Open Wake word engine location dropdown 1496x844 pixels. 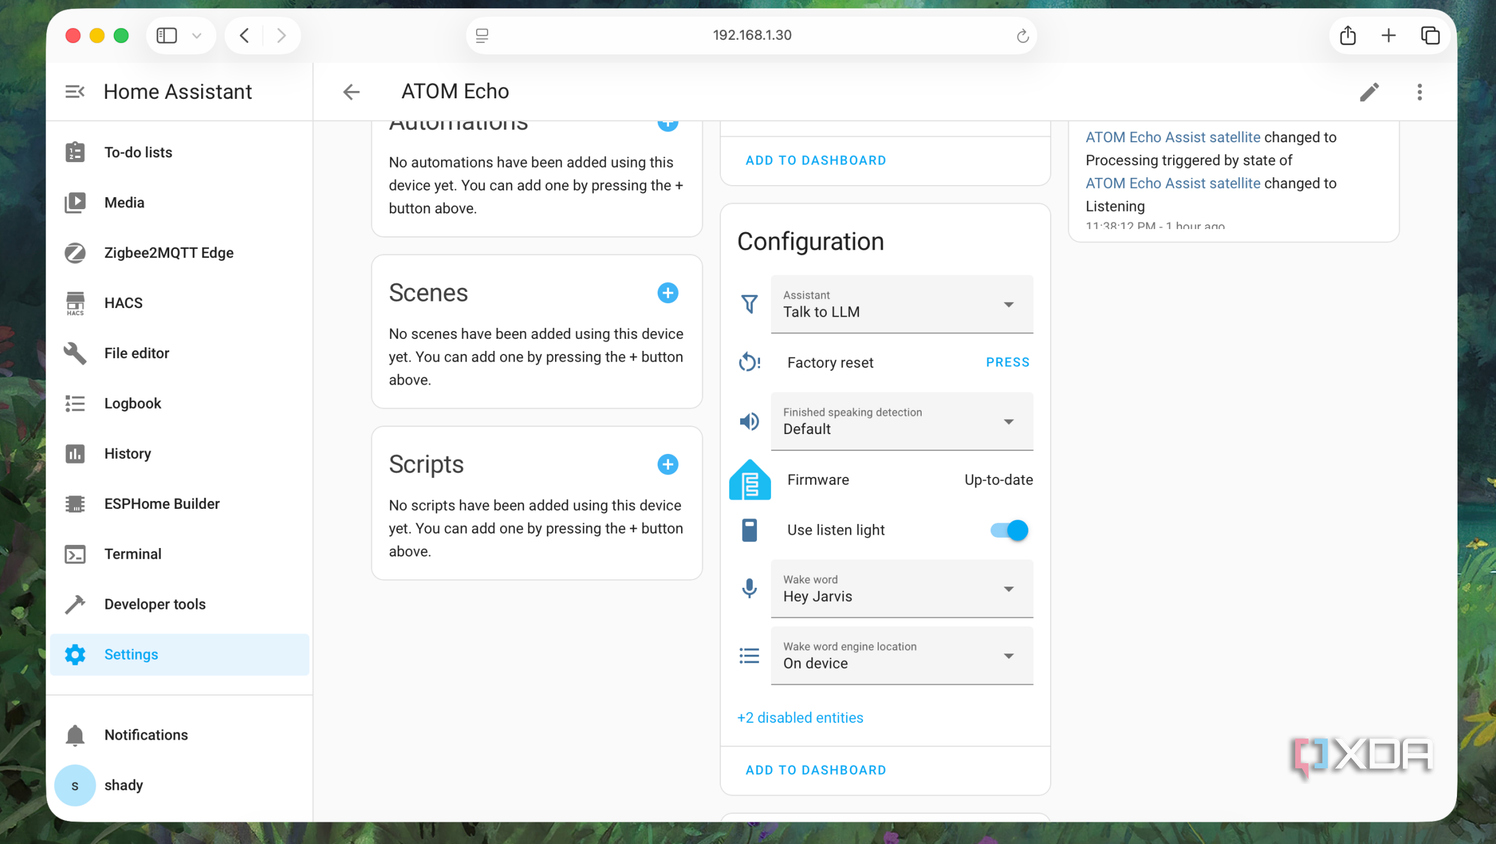pos(902,656)
